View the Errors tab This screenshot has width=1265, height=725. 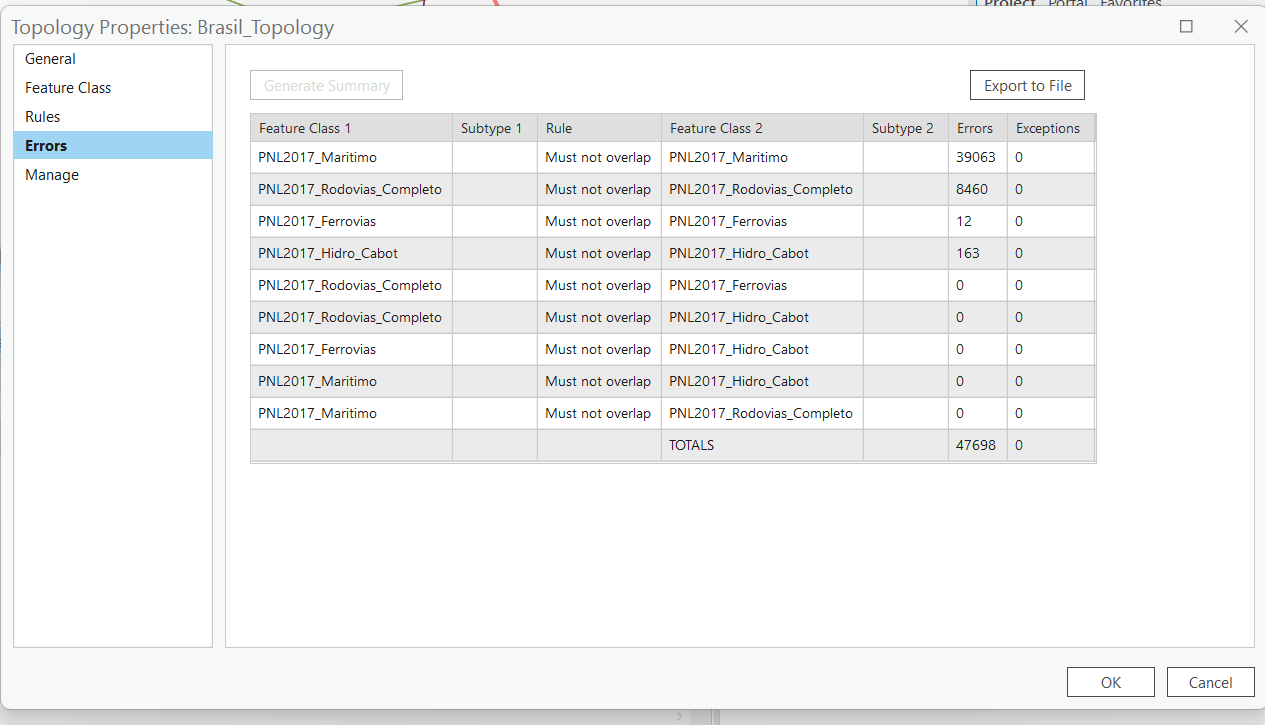coord(46,145)
